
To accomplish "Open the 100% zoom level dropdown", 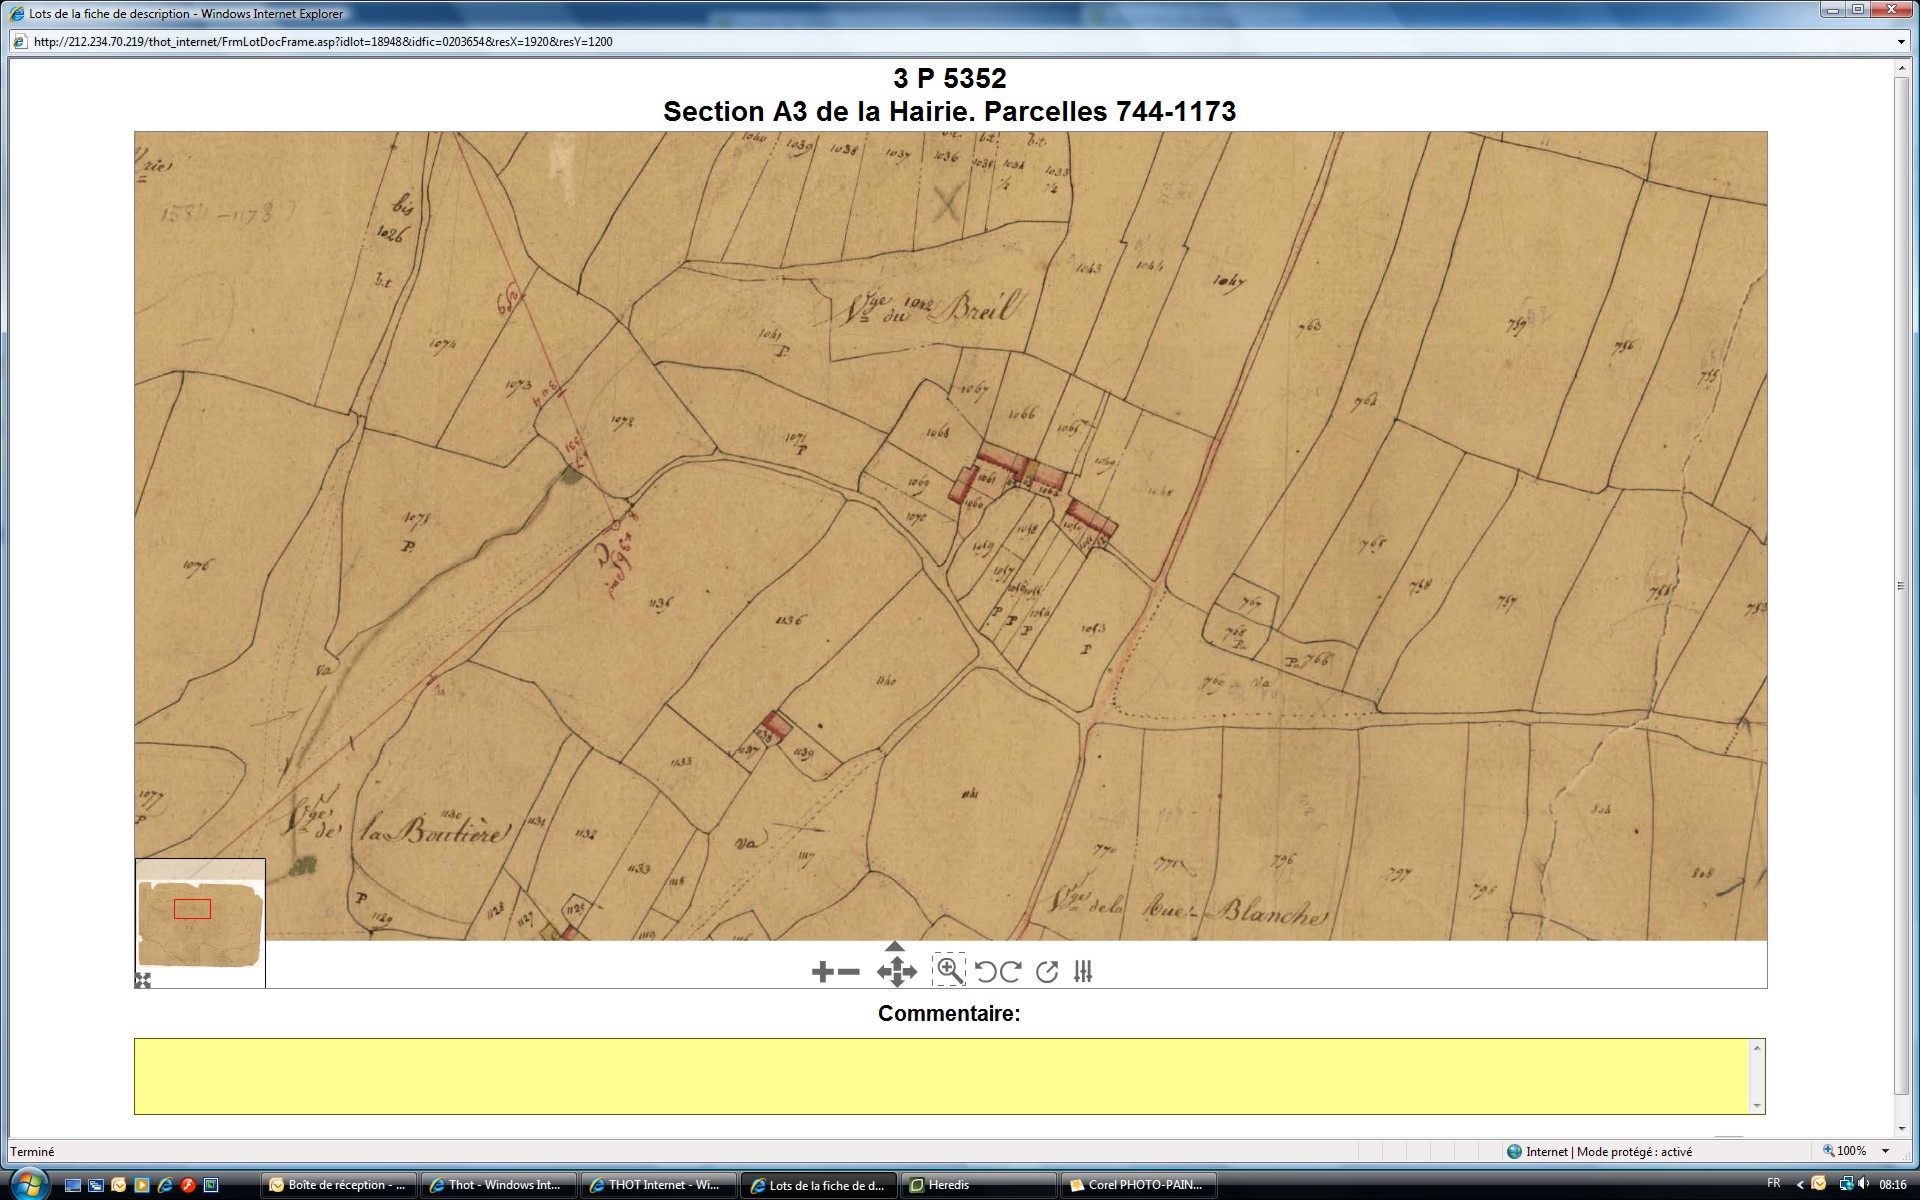I will [1886, 1151].
